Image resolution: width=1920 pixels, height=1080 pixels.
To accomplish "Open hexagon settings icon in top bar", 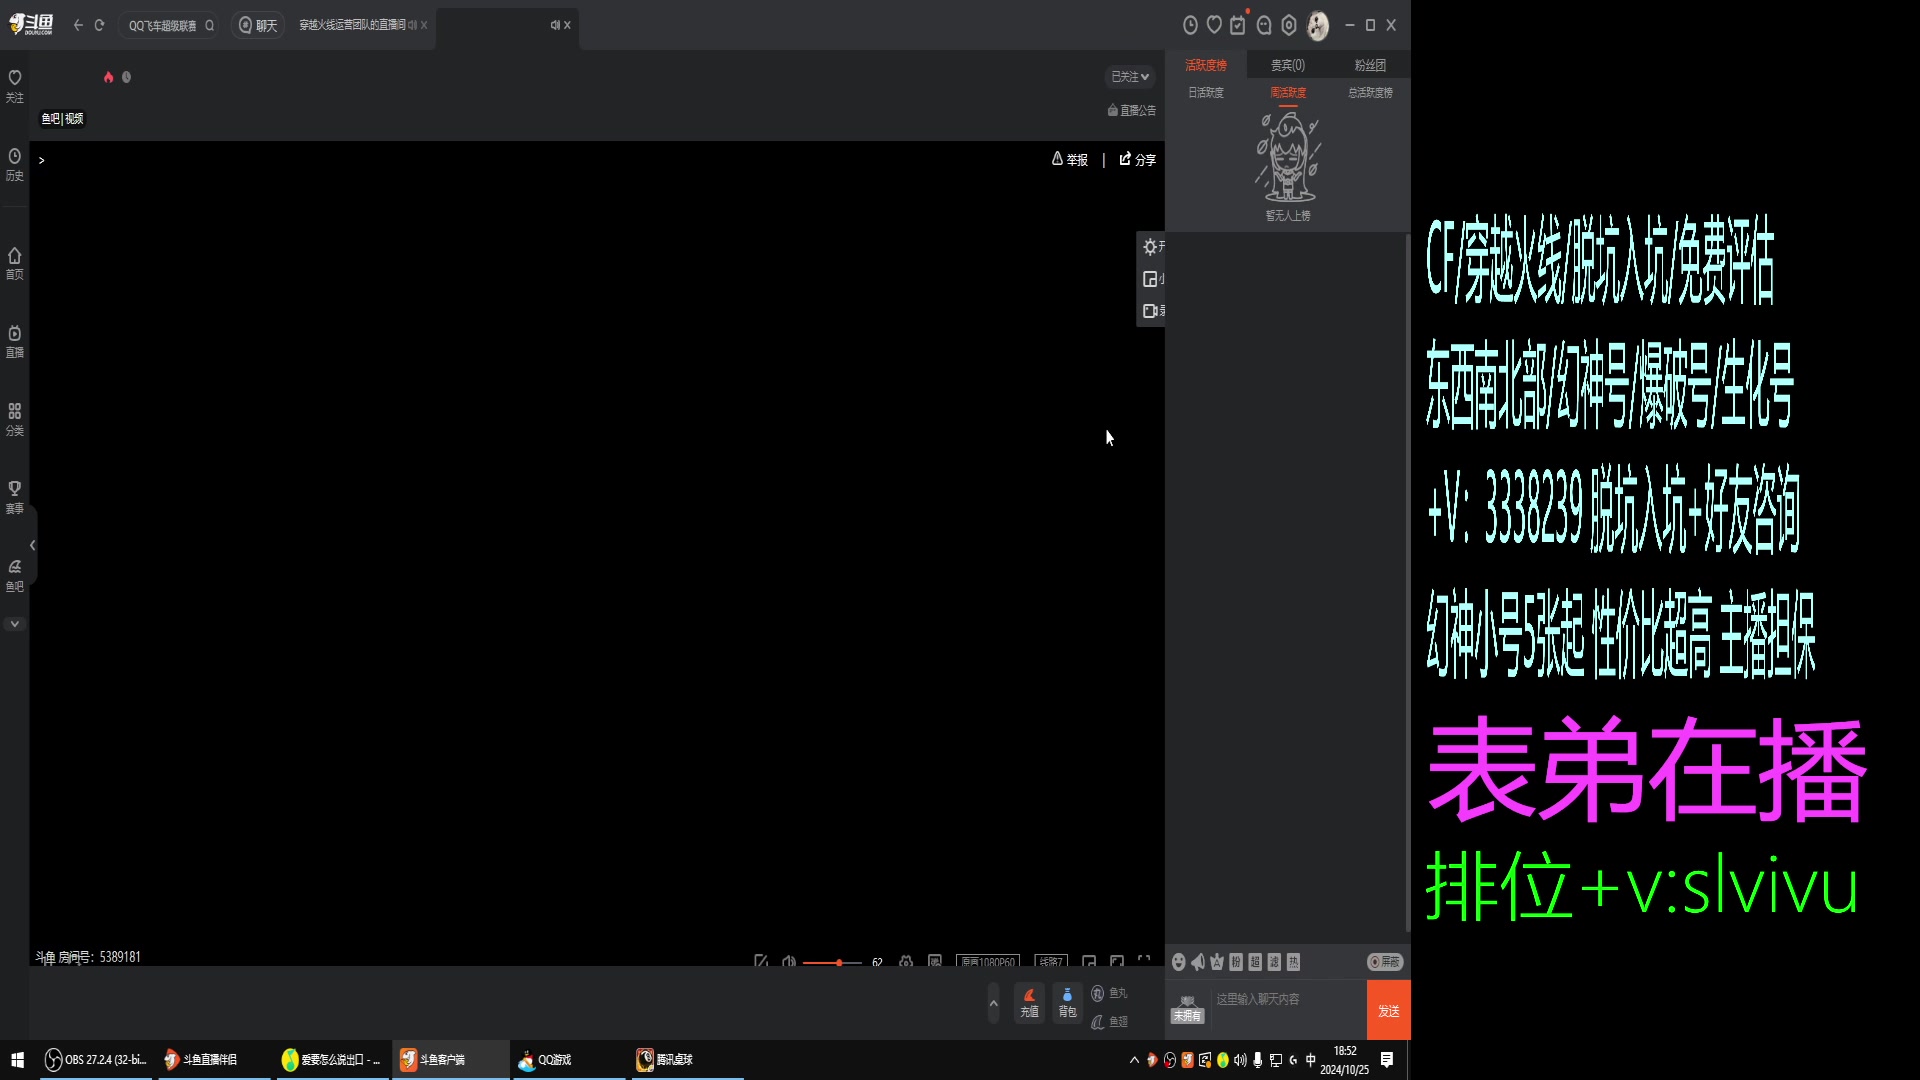I will [x=1289, y=25].
